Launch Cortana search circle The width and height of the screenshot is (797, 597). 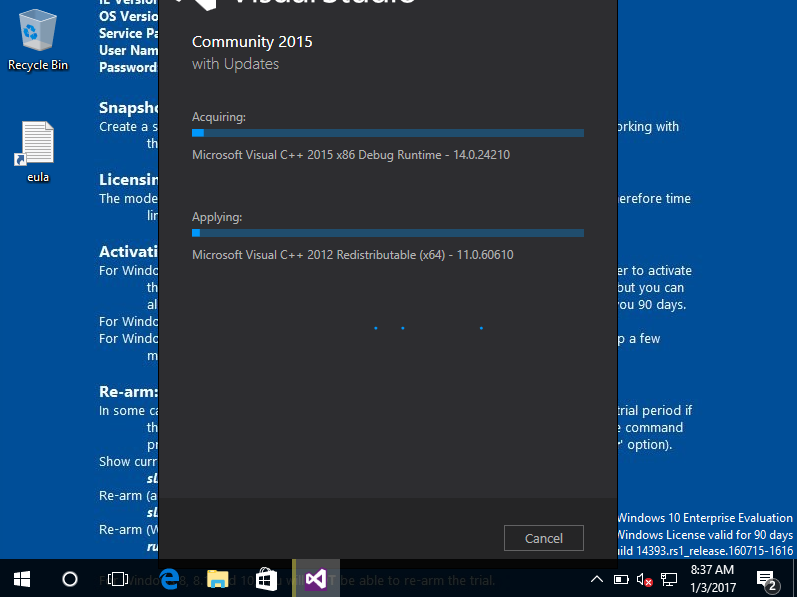point(70,579)
